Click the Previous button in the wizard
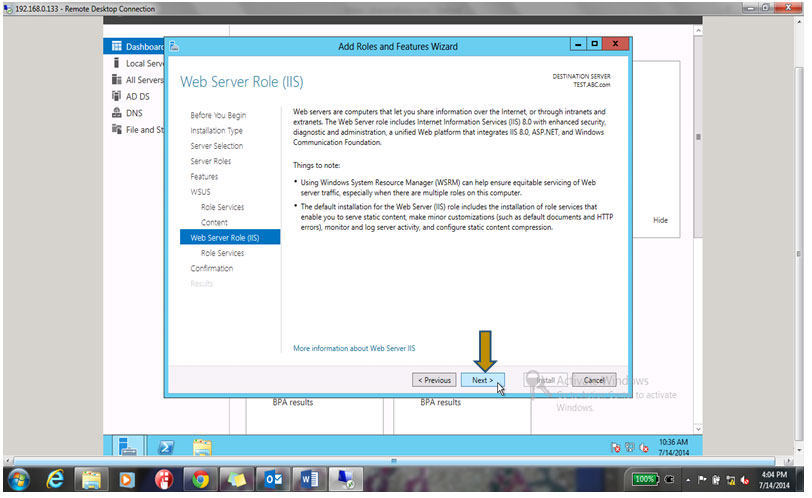This screenshot has width=812, height=498. click(x=434, y=380)
